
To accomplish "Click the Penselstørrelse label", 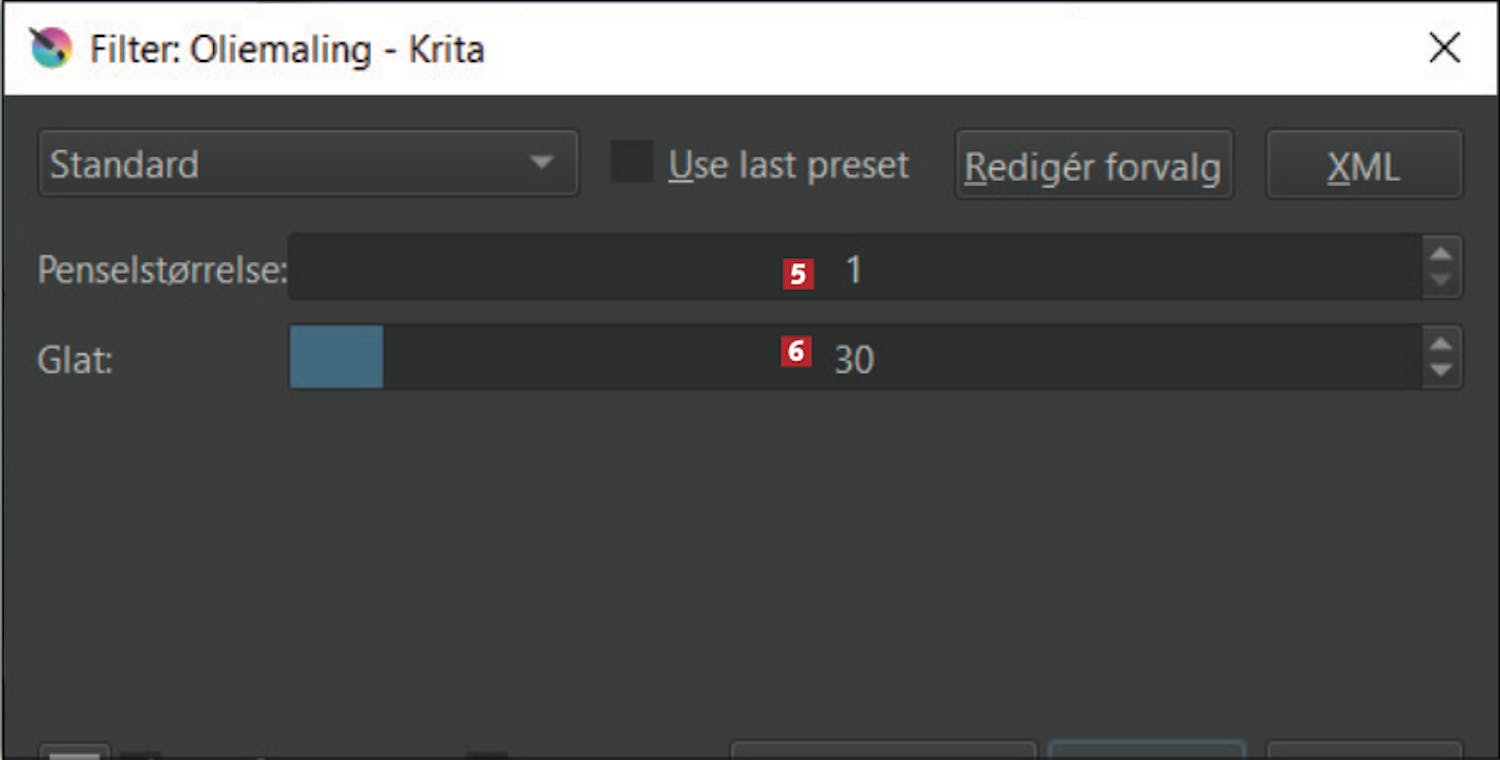I will (x=163, y=270).
